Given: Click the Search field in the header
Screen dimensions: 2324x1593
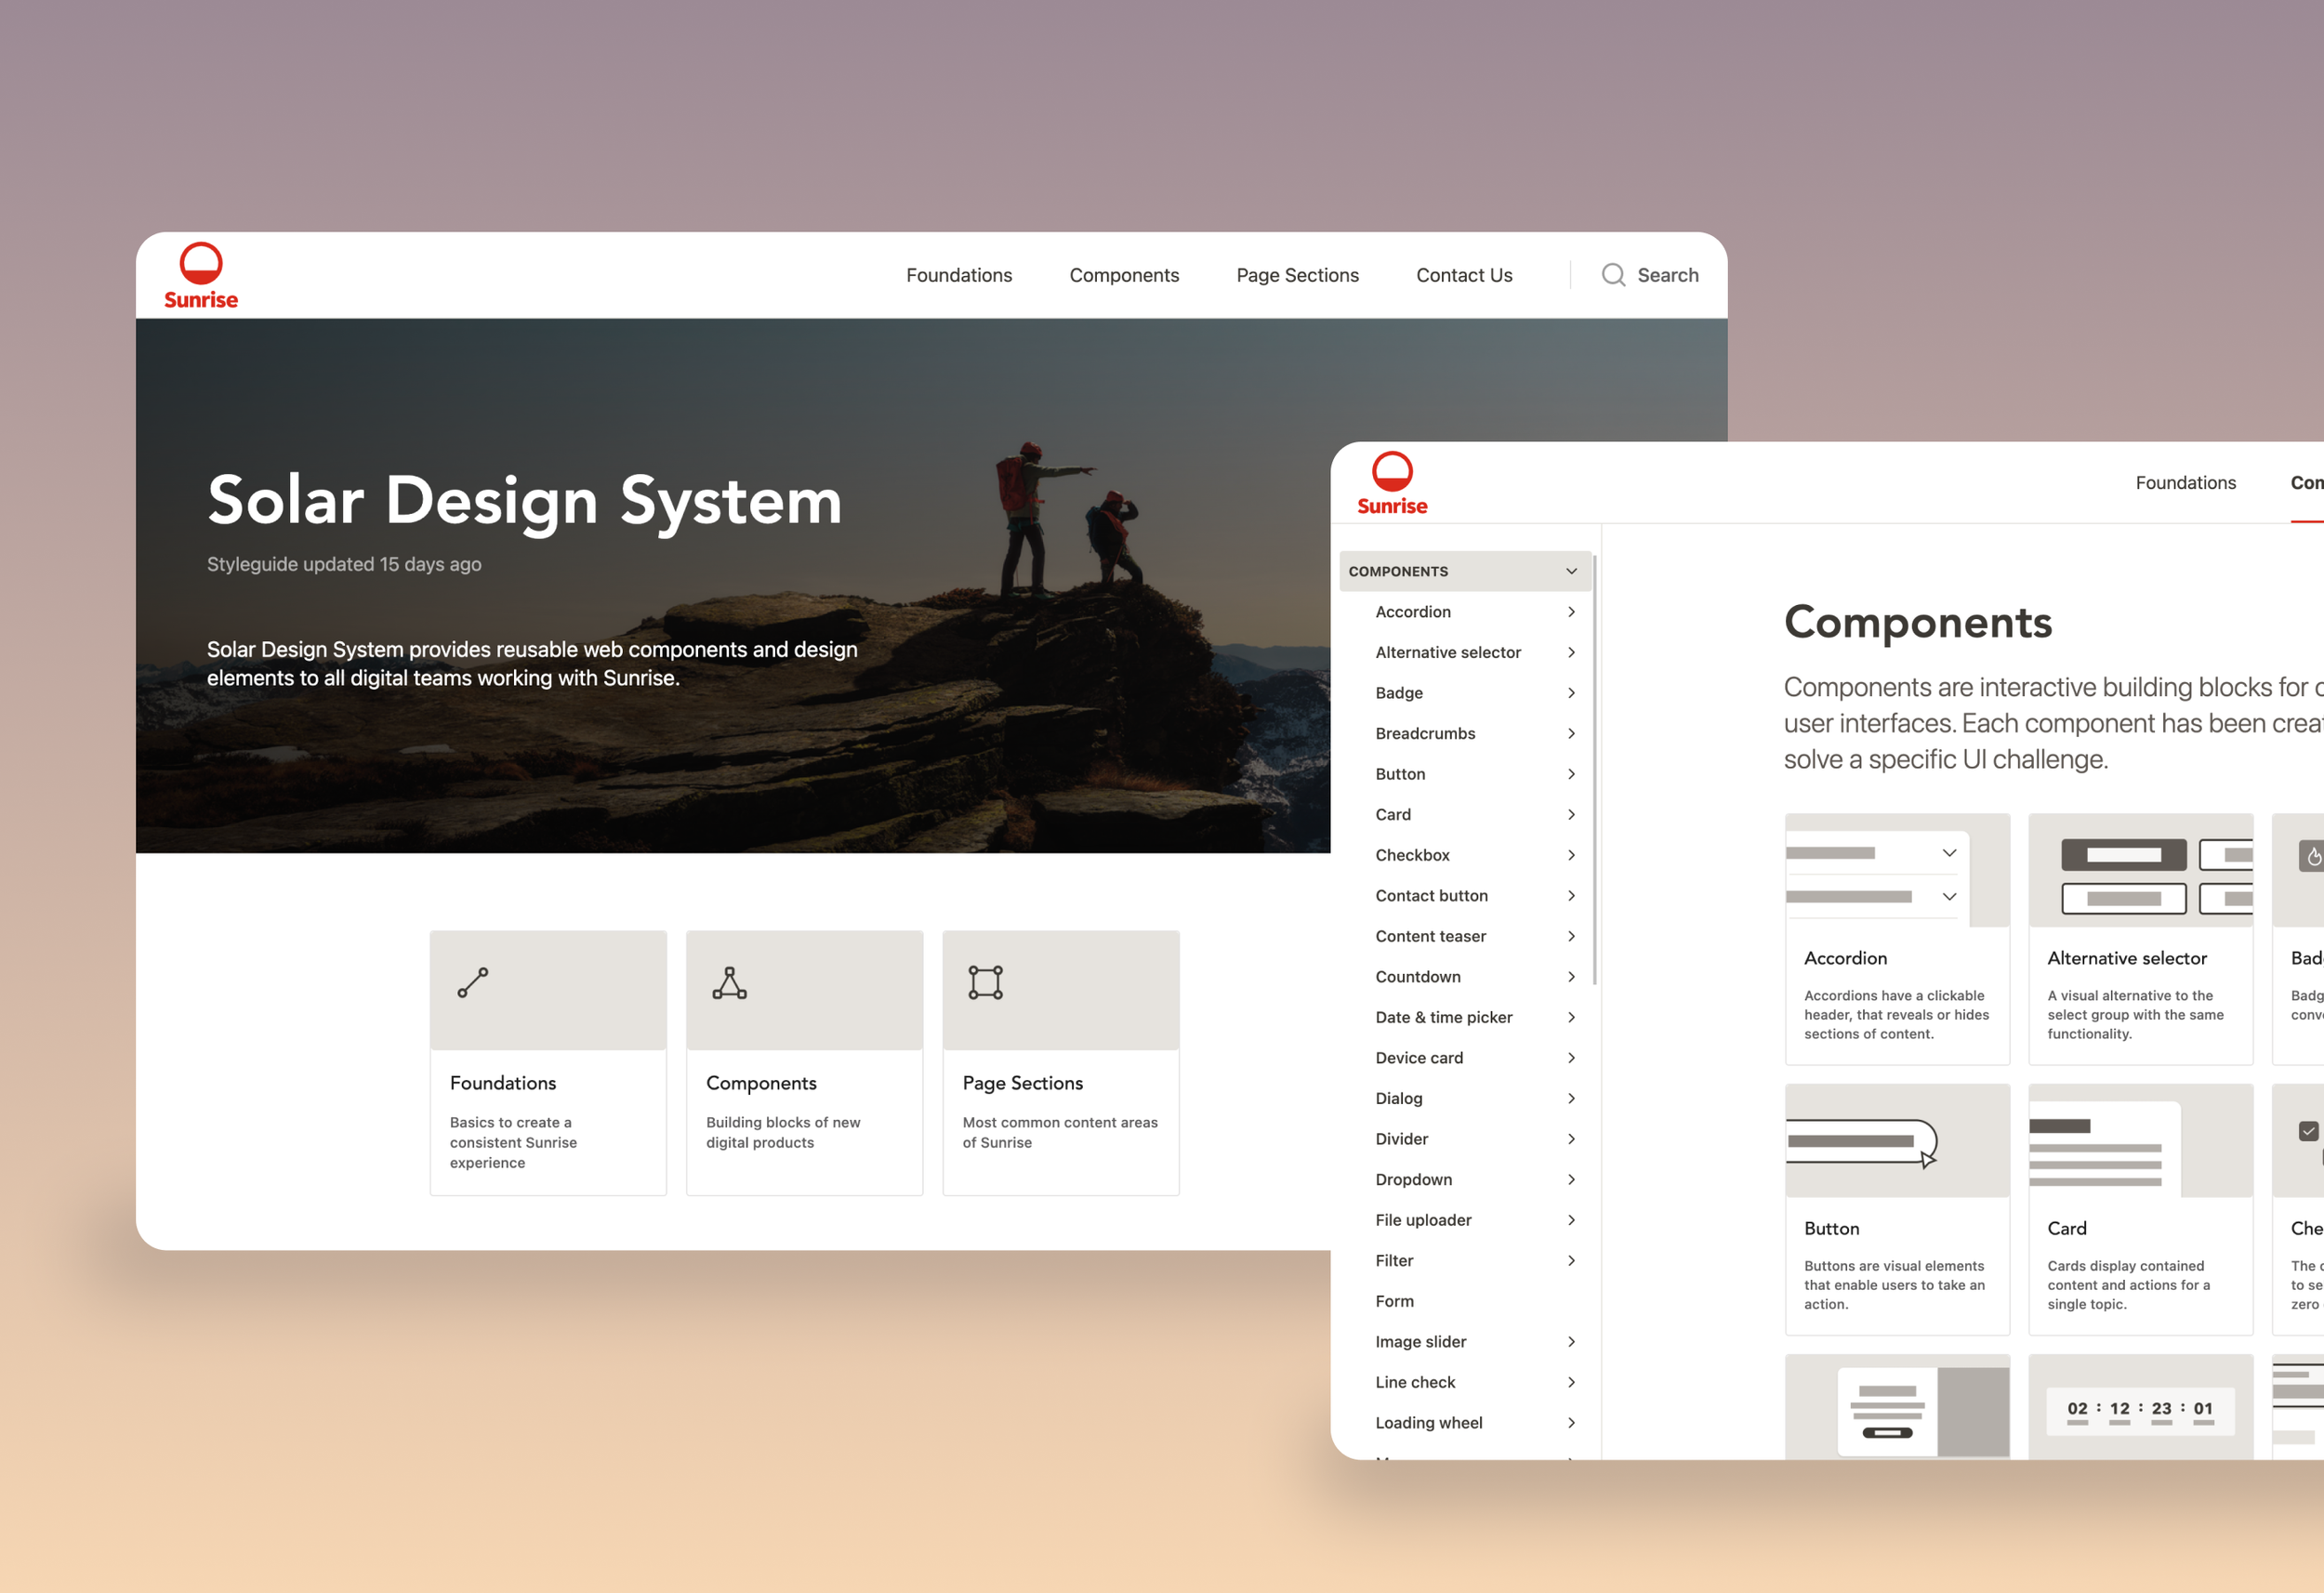Looking at the screenshot, I should pos(1650,275).
